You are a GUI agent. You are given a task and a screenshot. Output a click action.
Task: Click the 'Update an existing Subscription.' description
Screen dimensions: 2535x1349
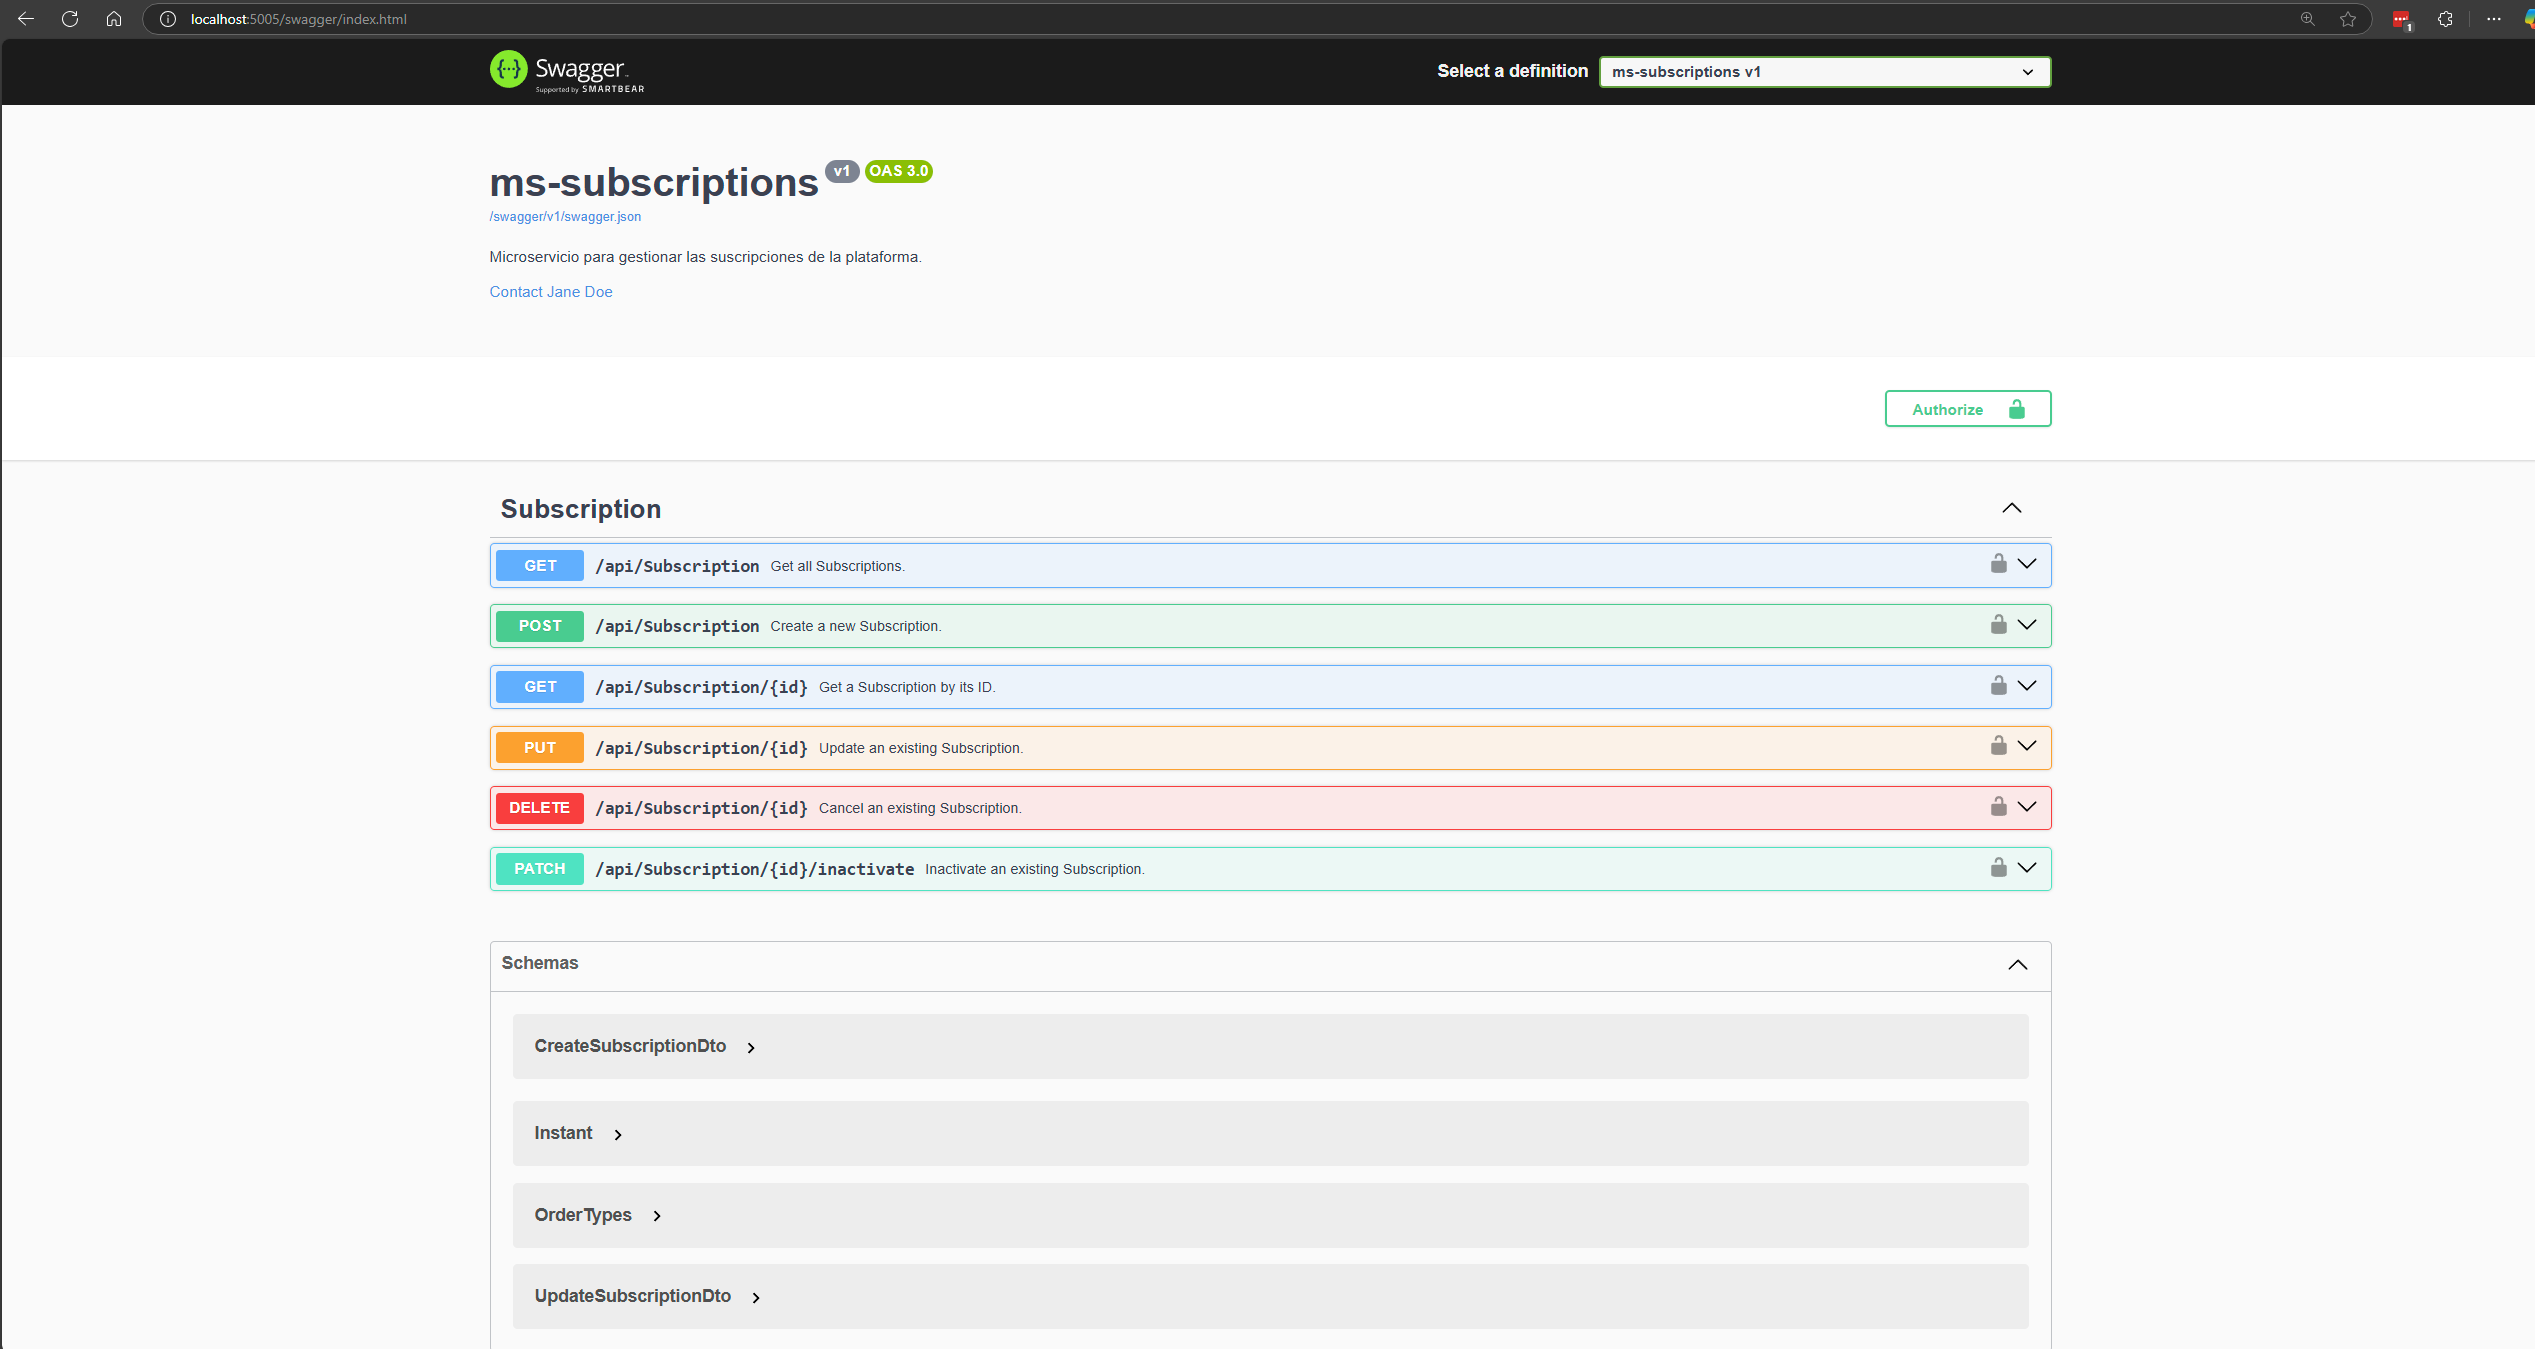921,748
